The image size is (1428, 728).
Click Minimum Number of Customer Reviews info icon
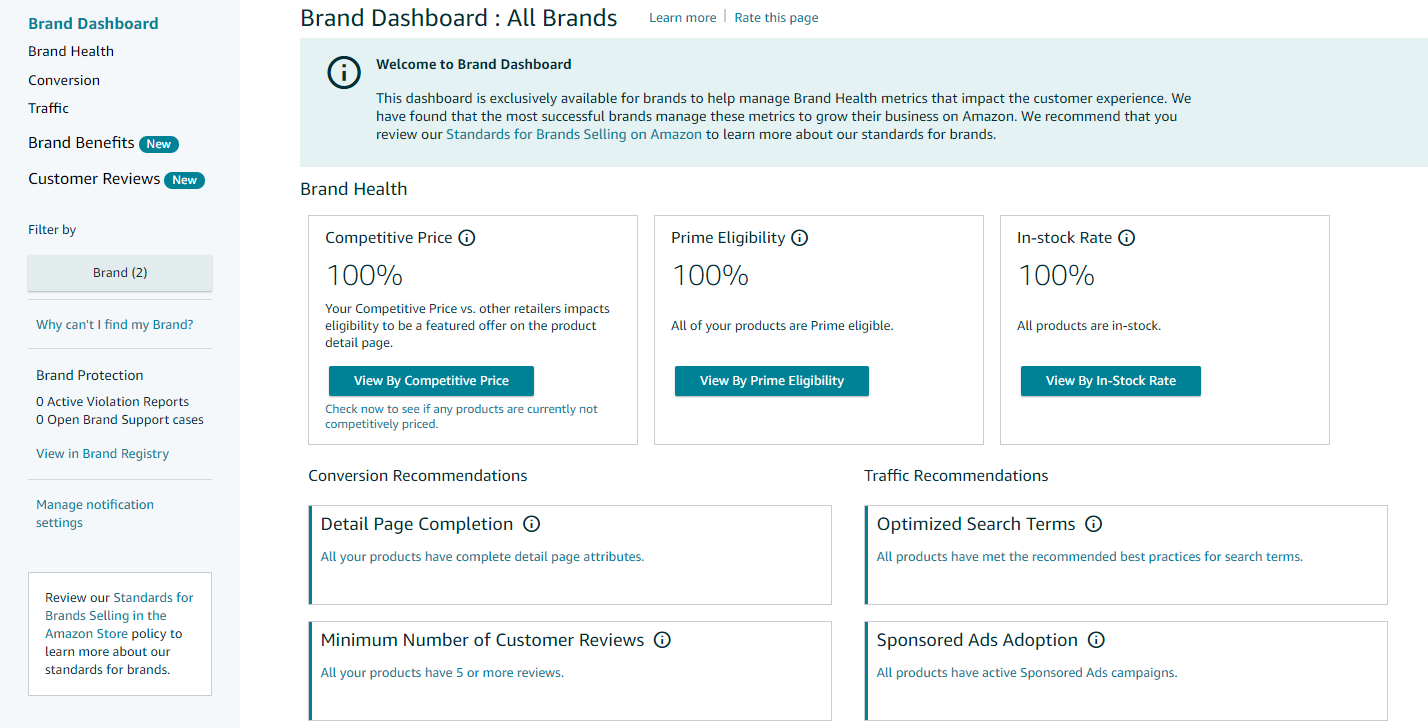[662, 640]
